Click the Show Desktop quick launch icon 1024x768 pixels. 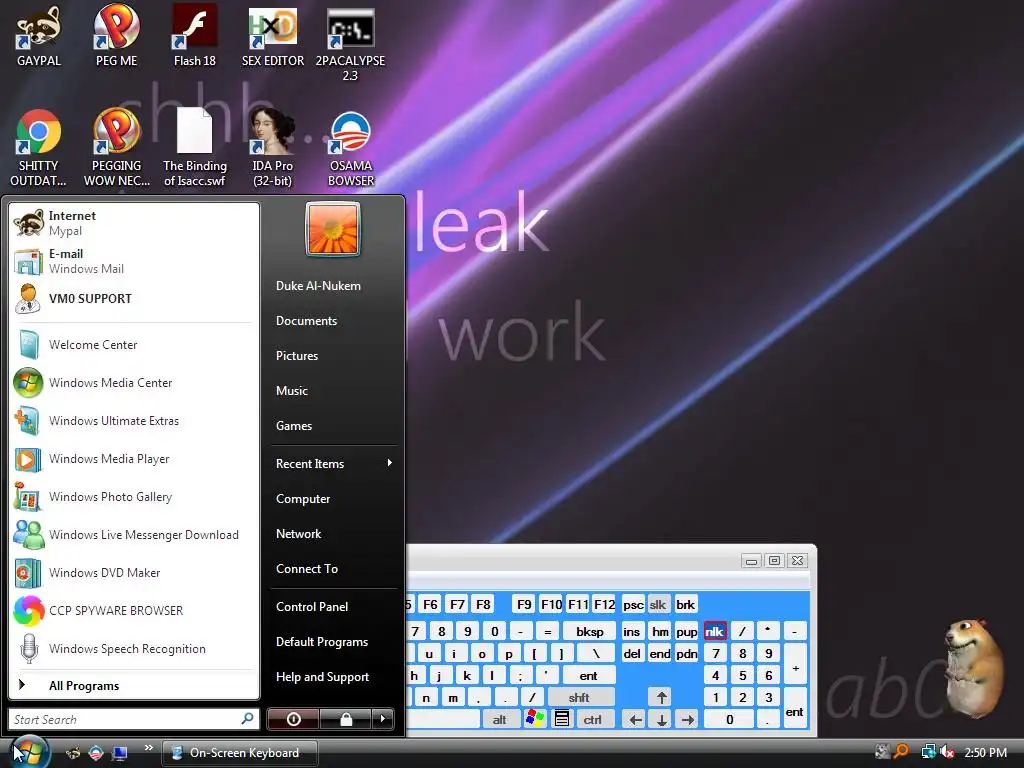click(x=120, y=753)
